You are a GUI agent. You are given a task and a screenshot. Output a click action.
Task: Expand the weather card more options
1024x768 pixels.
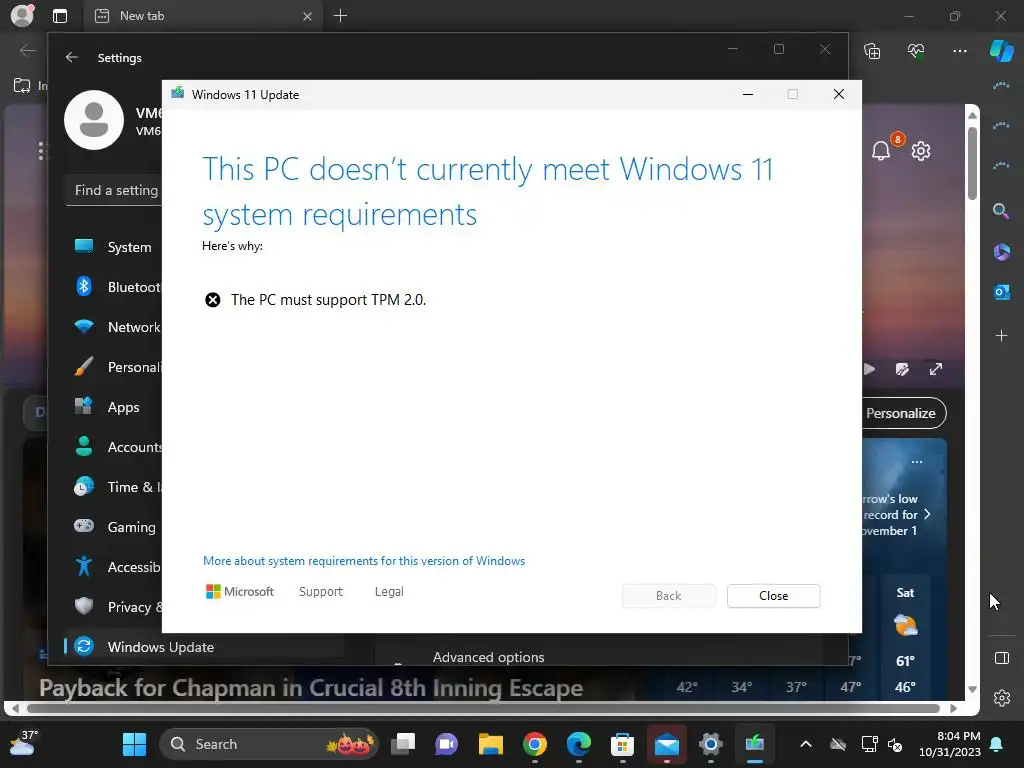coord(917,462)
